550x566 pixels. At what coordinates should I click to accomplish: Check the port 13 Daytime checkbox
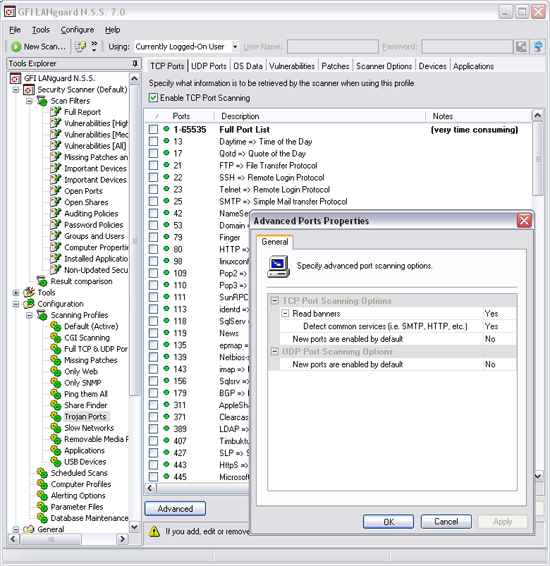tap(153, 141)
